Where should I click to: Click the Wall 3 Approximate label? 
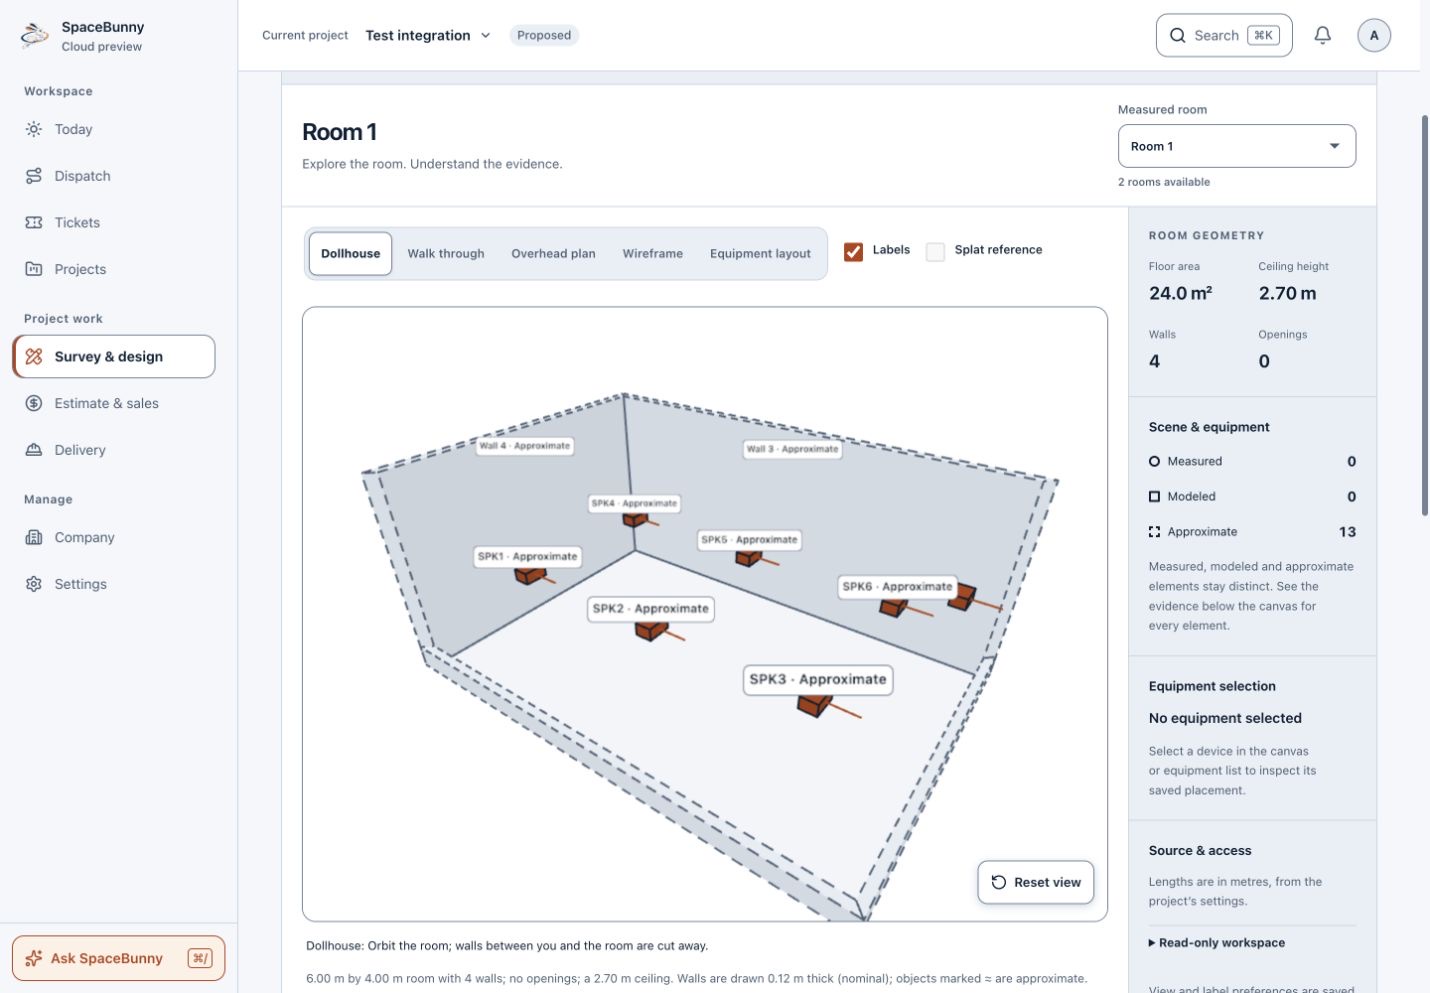(792, 449)
